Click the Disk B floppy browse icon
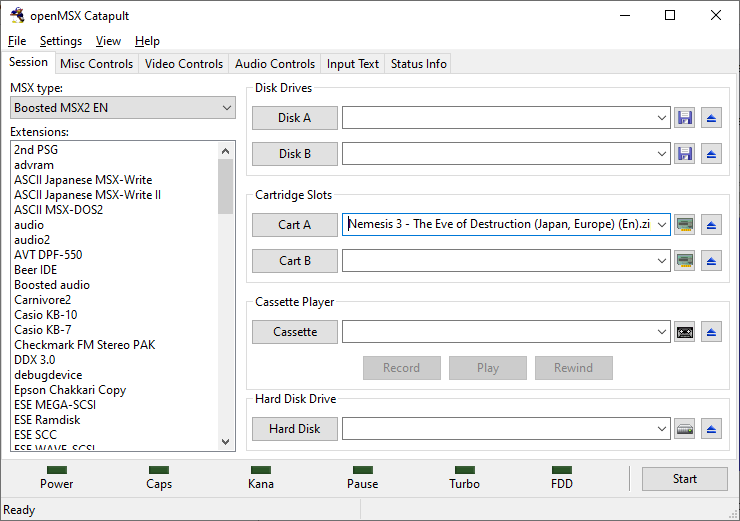The image size is (740, 521). (x=684, y=154)
